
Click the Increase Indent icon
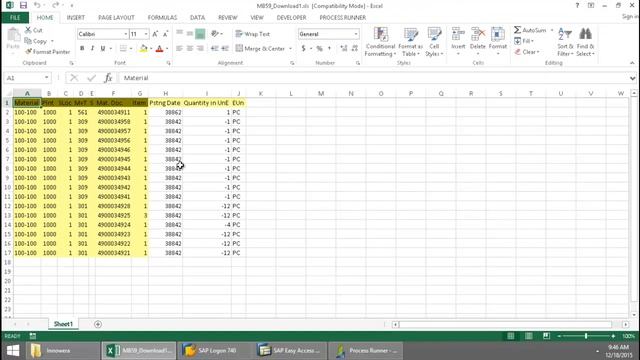225,49
